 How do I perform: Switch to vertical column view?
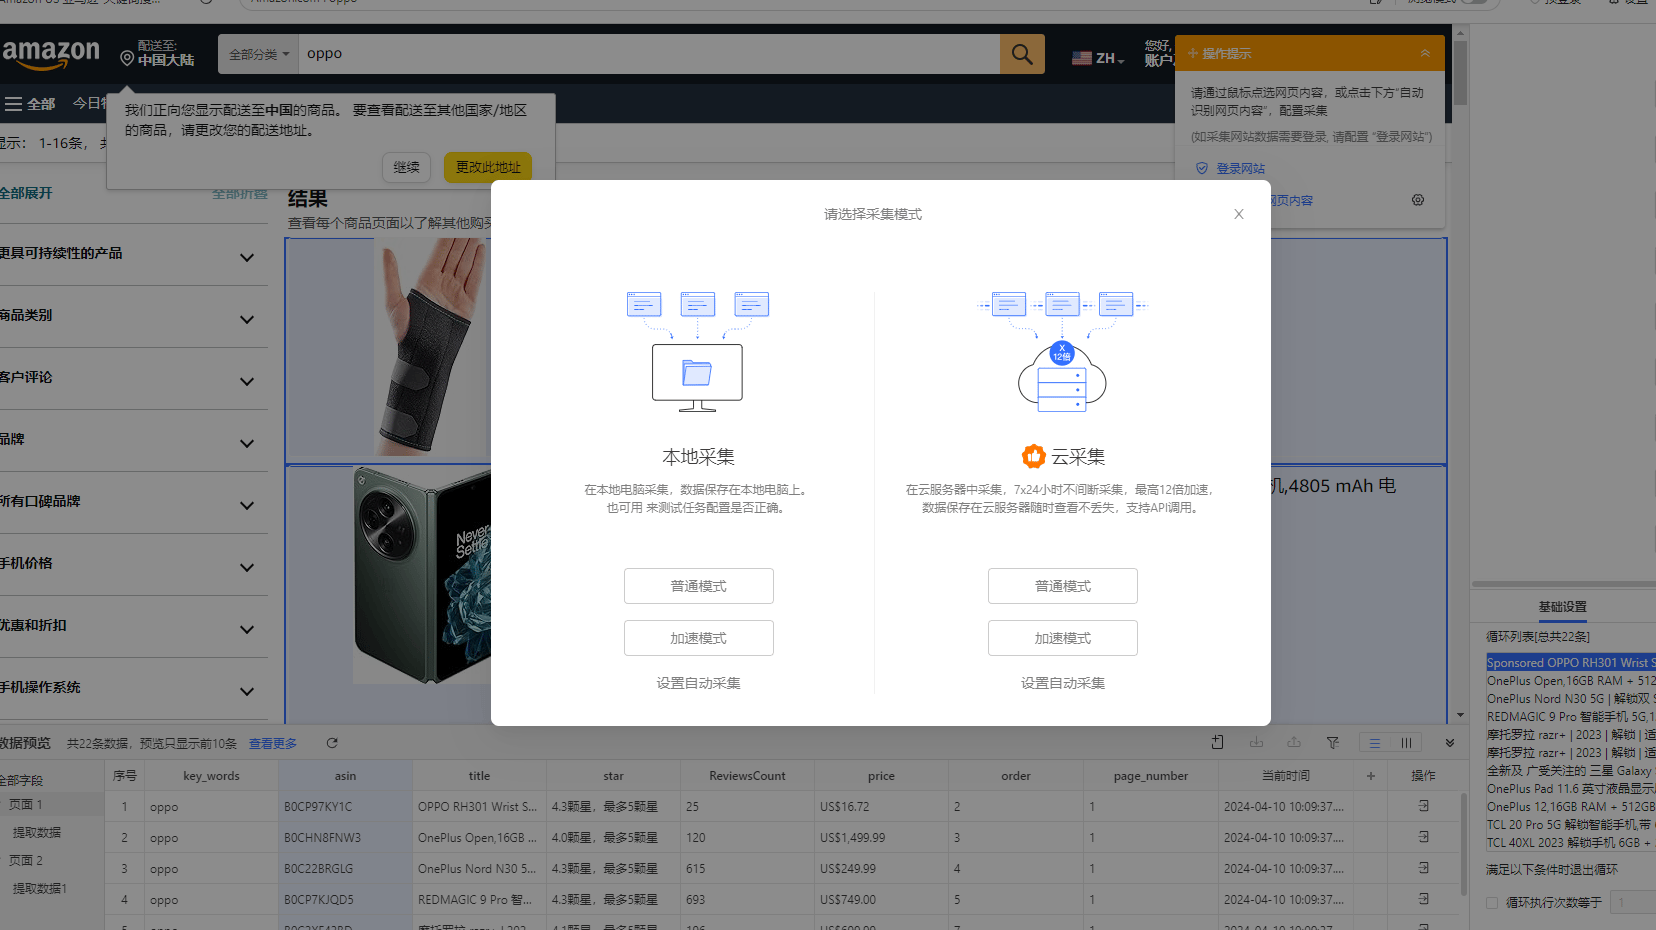1406,743
